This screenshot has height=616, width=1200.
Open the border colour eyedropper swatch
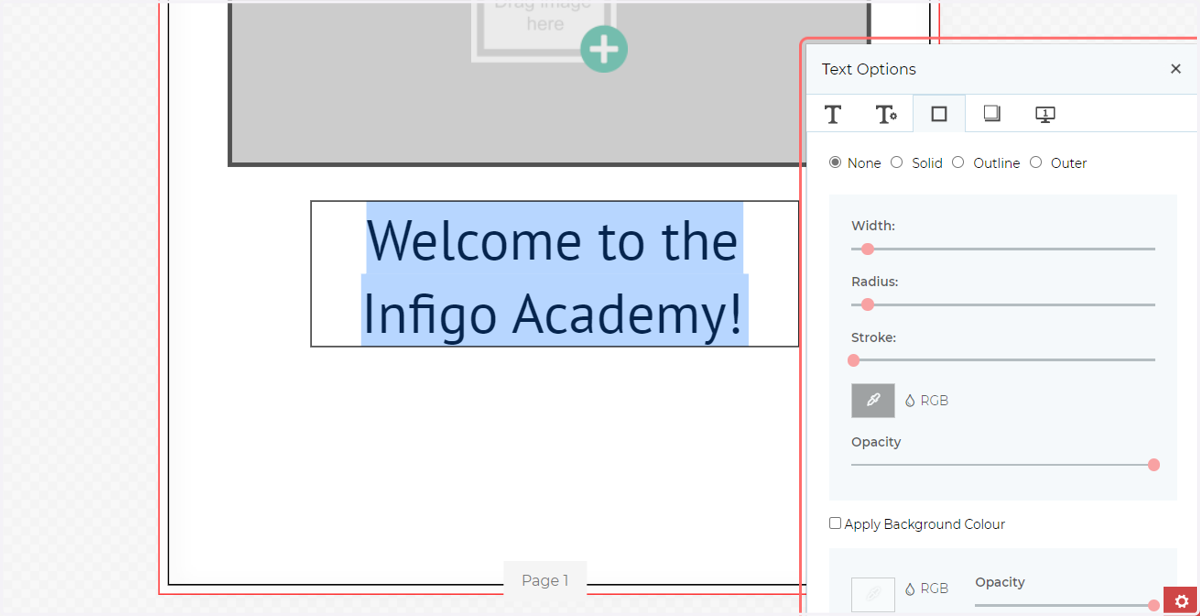click(873, 400)
